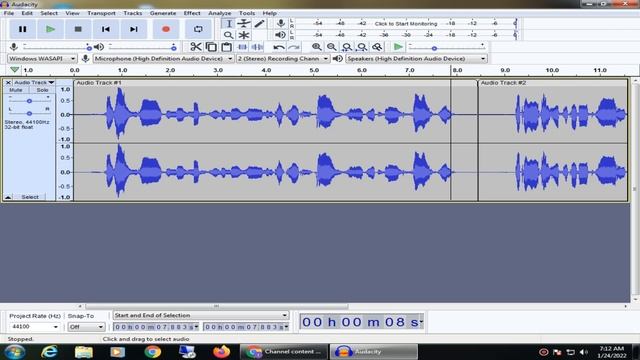Open the Windows WASAPI host dropdown

pyautogui.click(x=42, y=59)
